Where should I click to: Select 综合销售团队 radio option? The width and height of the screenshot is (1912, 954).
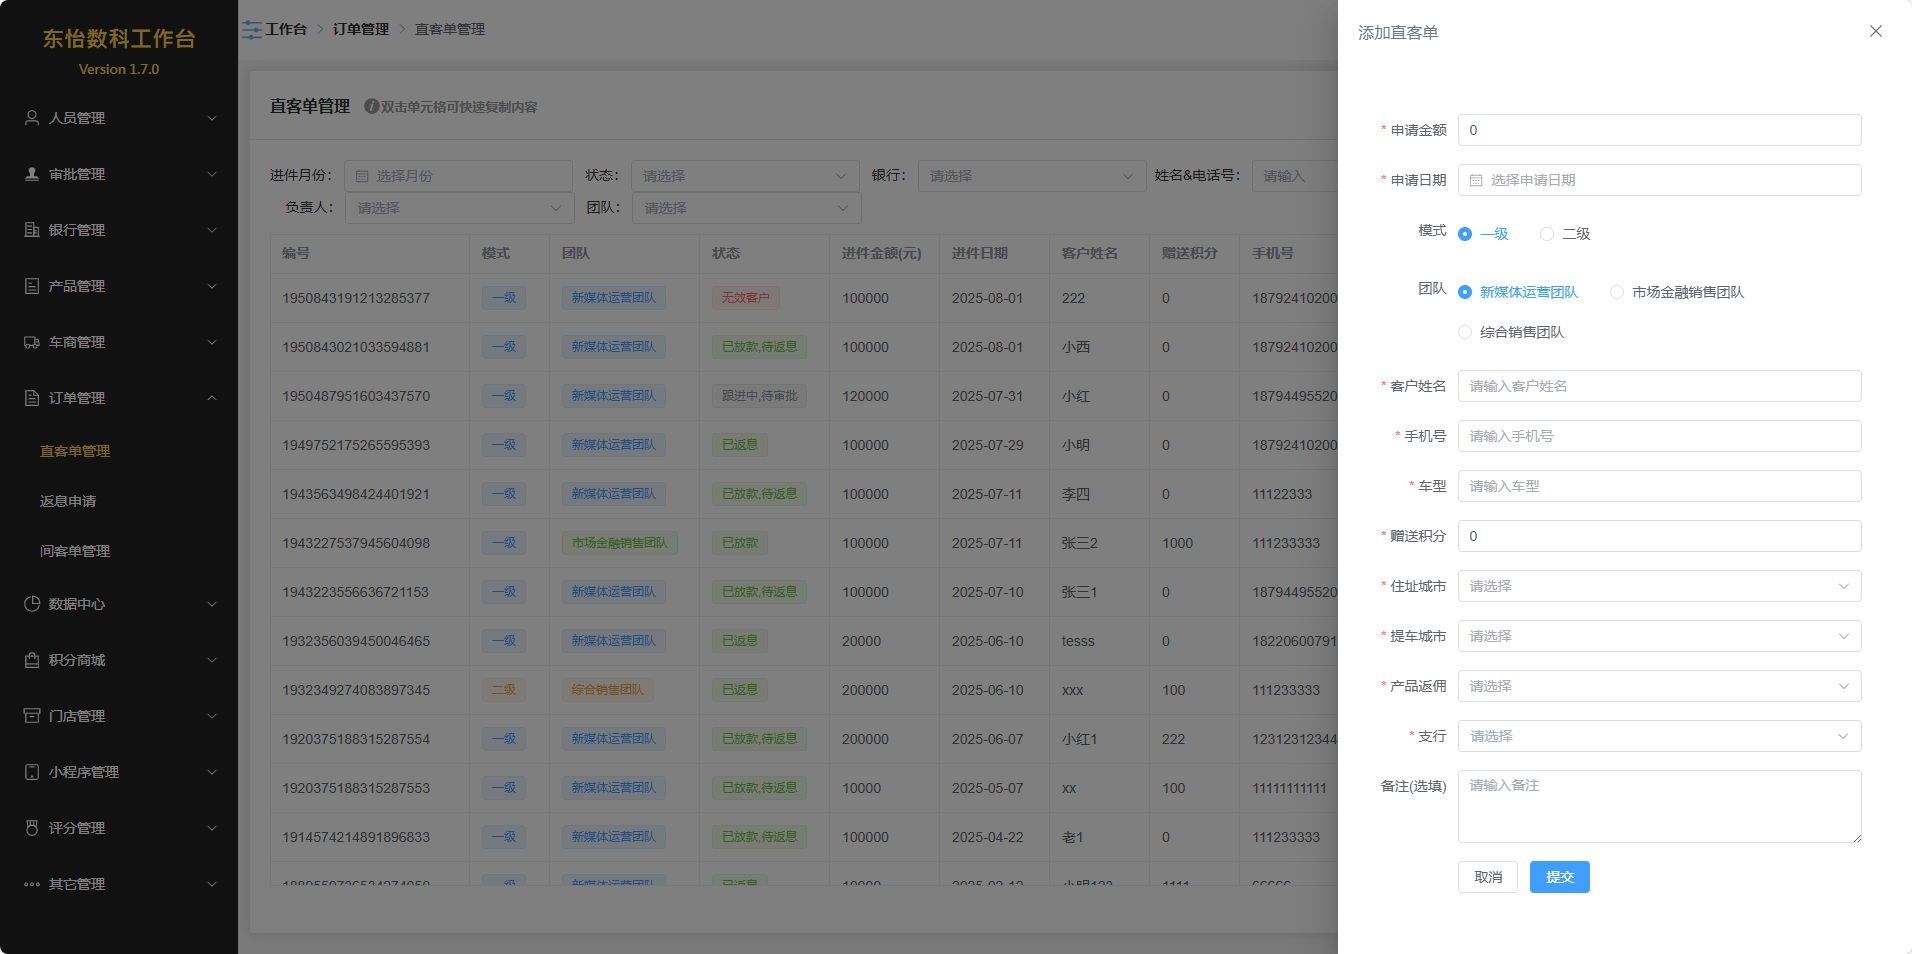[x=1465, y=332]
